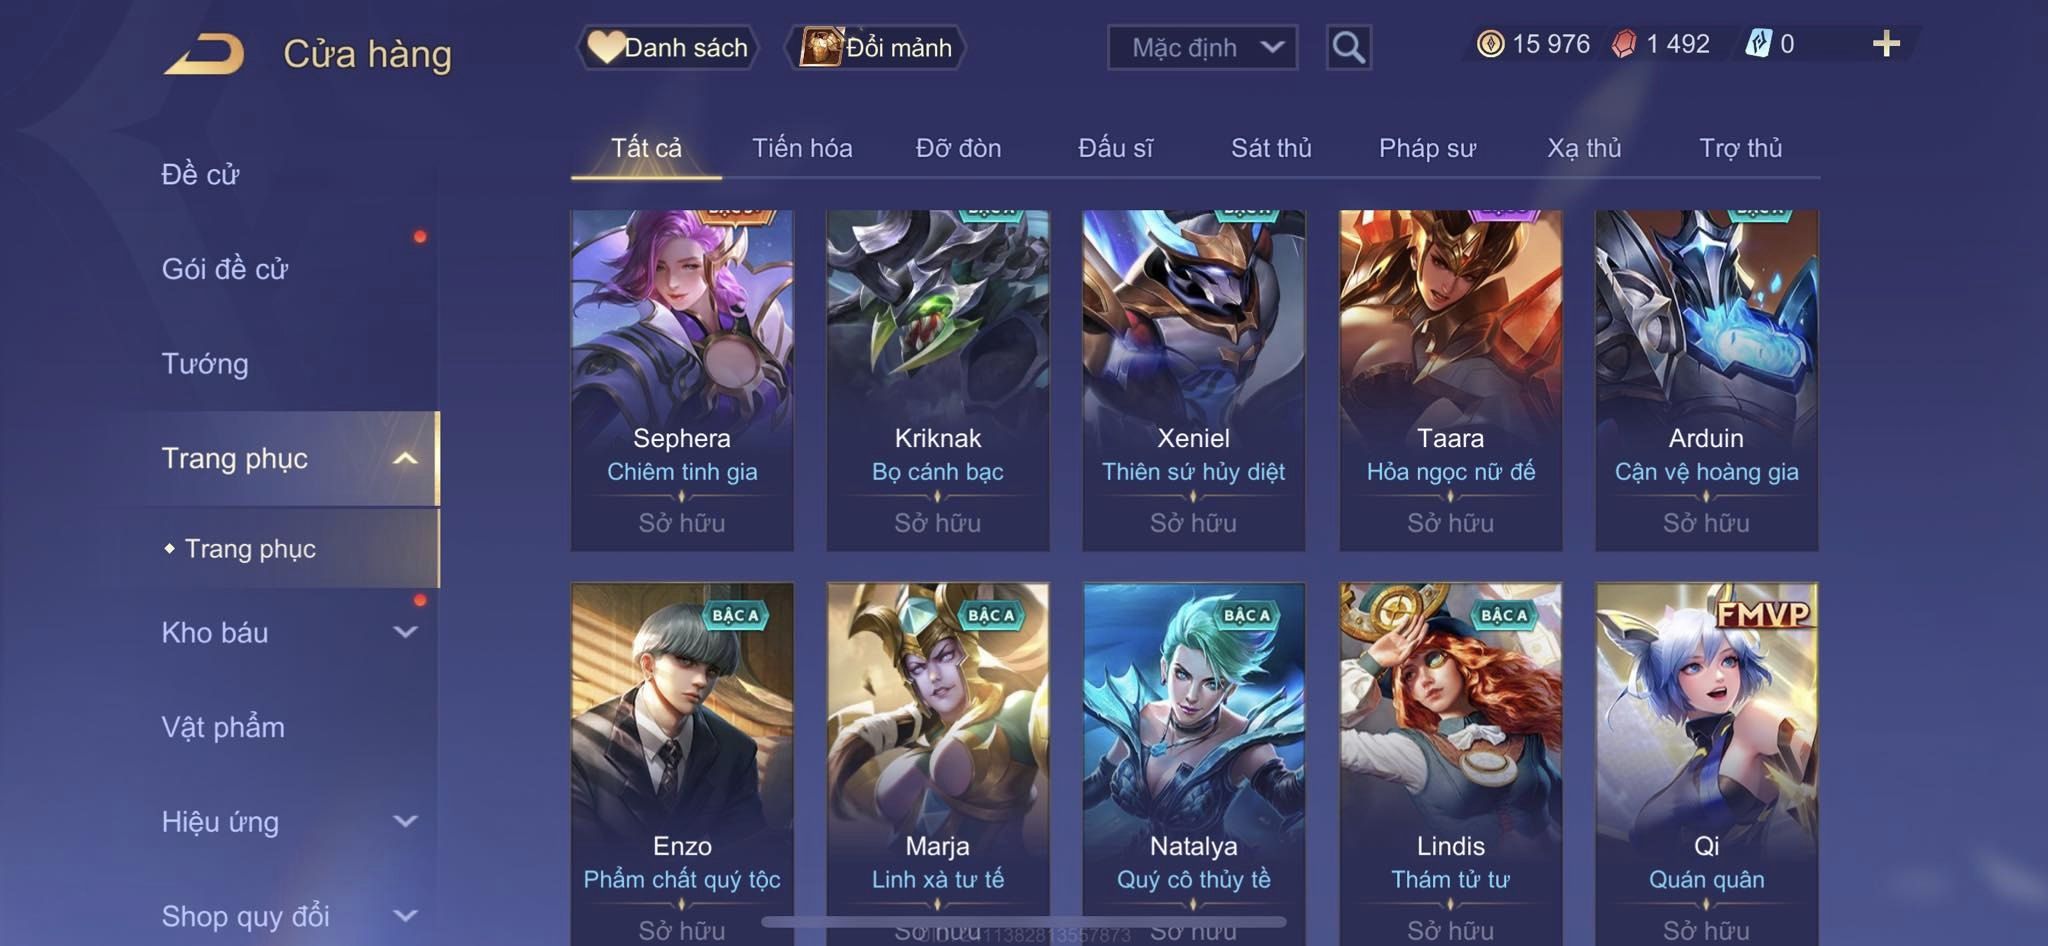The height and width of the screenshot is (946, 2048).
Task: Select the Tiến hóa tab
Action: [802, 148]
